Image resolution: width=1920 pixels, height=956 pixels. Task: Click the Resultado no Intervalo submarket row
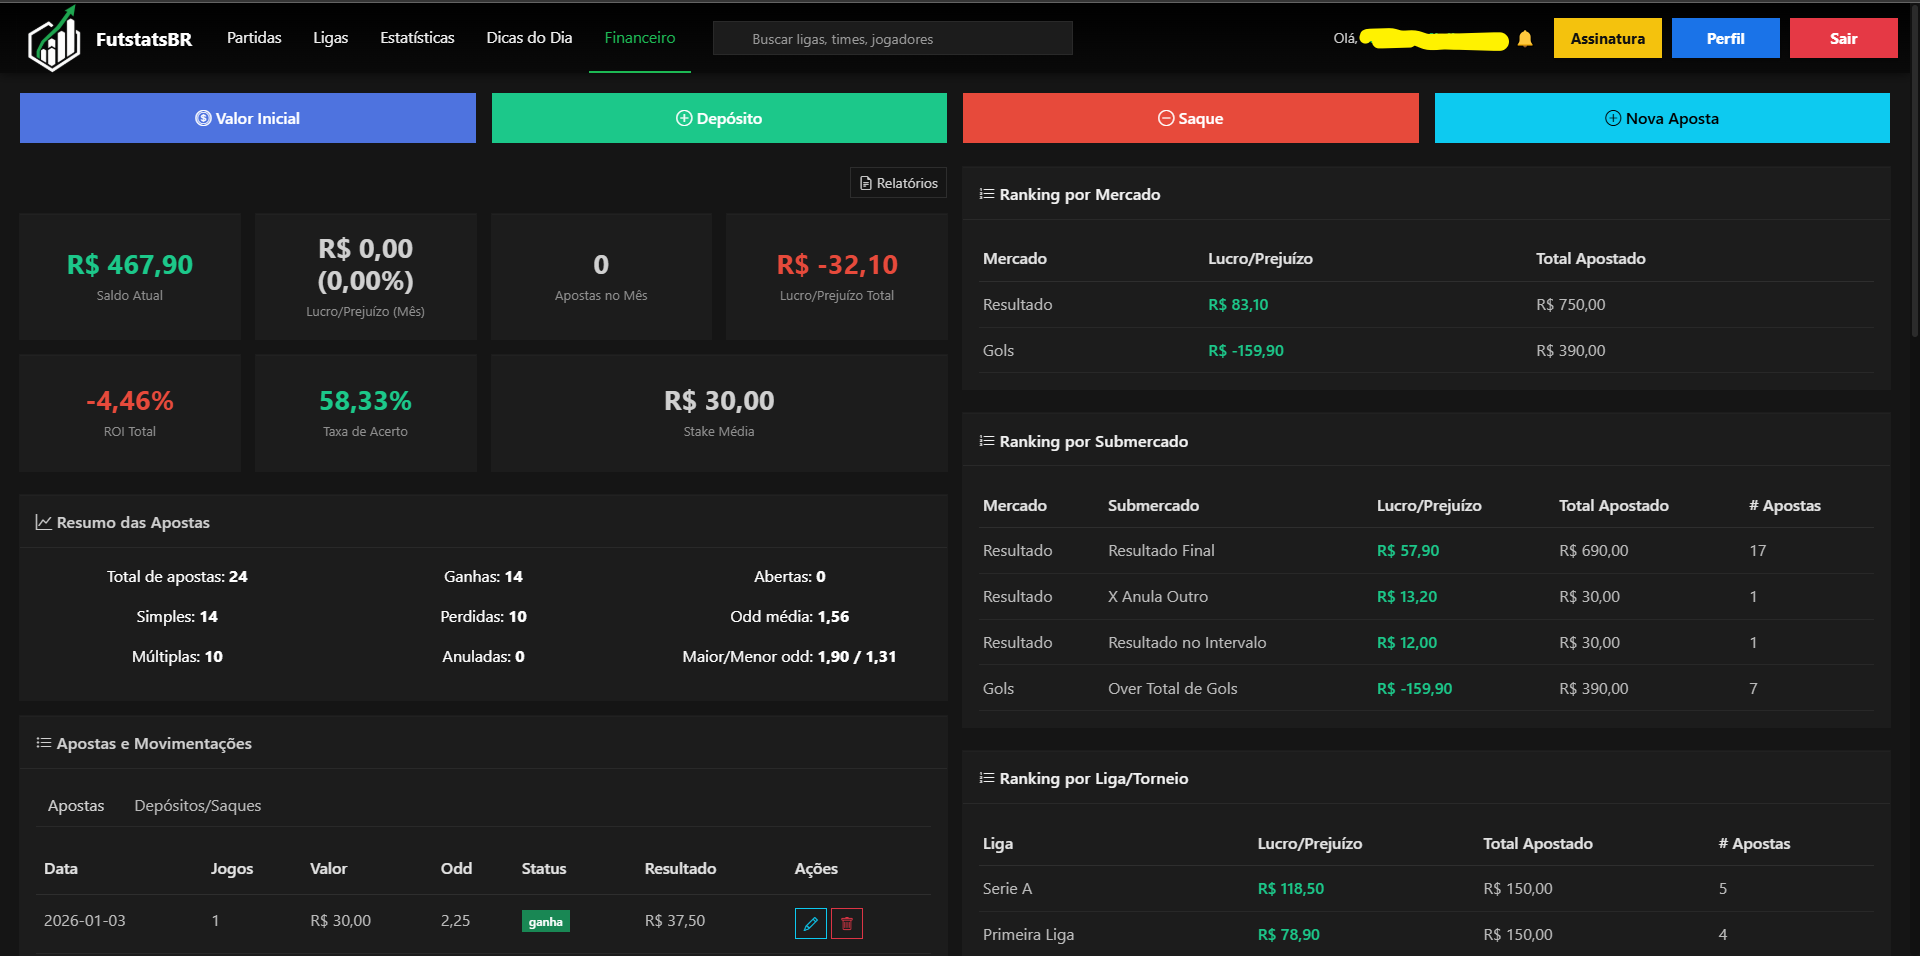click(1428, 643)
